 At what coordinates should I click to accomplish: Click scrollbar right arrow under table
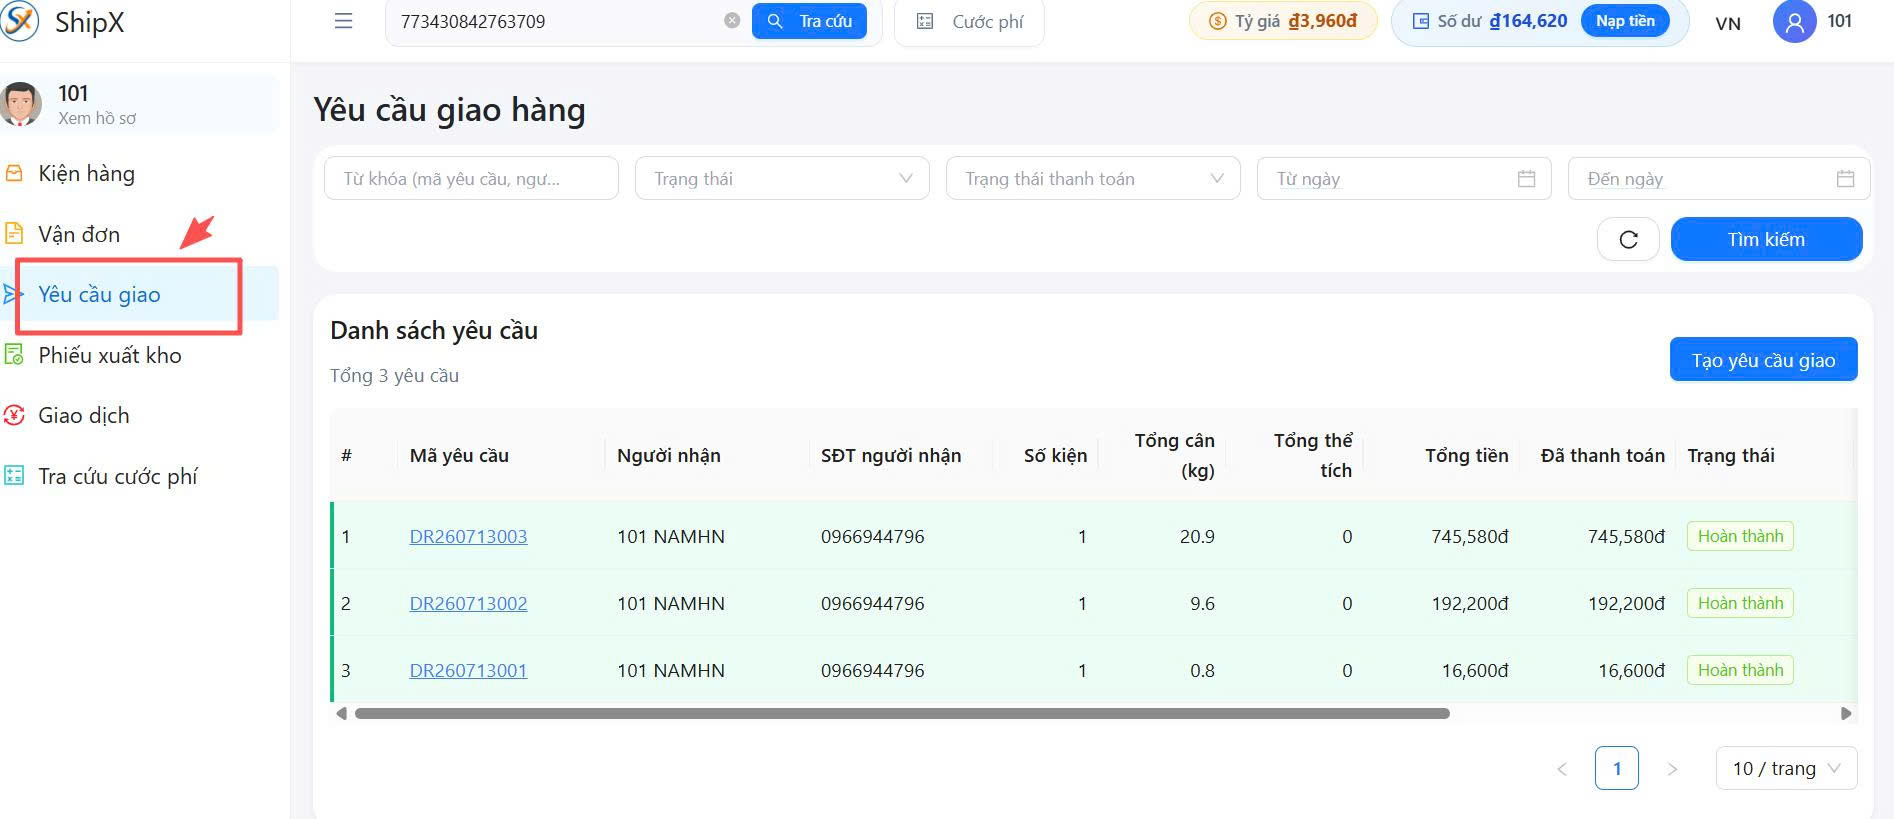[x=1846, y=713]
